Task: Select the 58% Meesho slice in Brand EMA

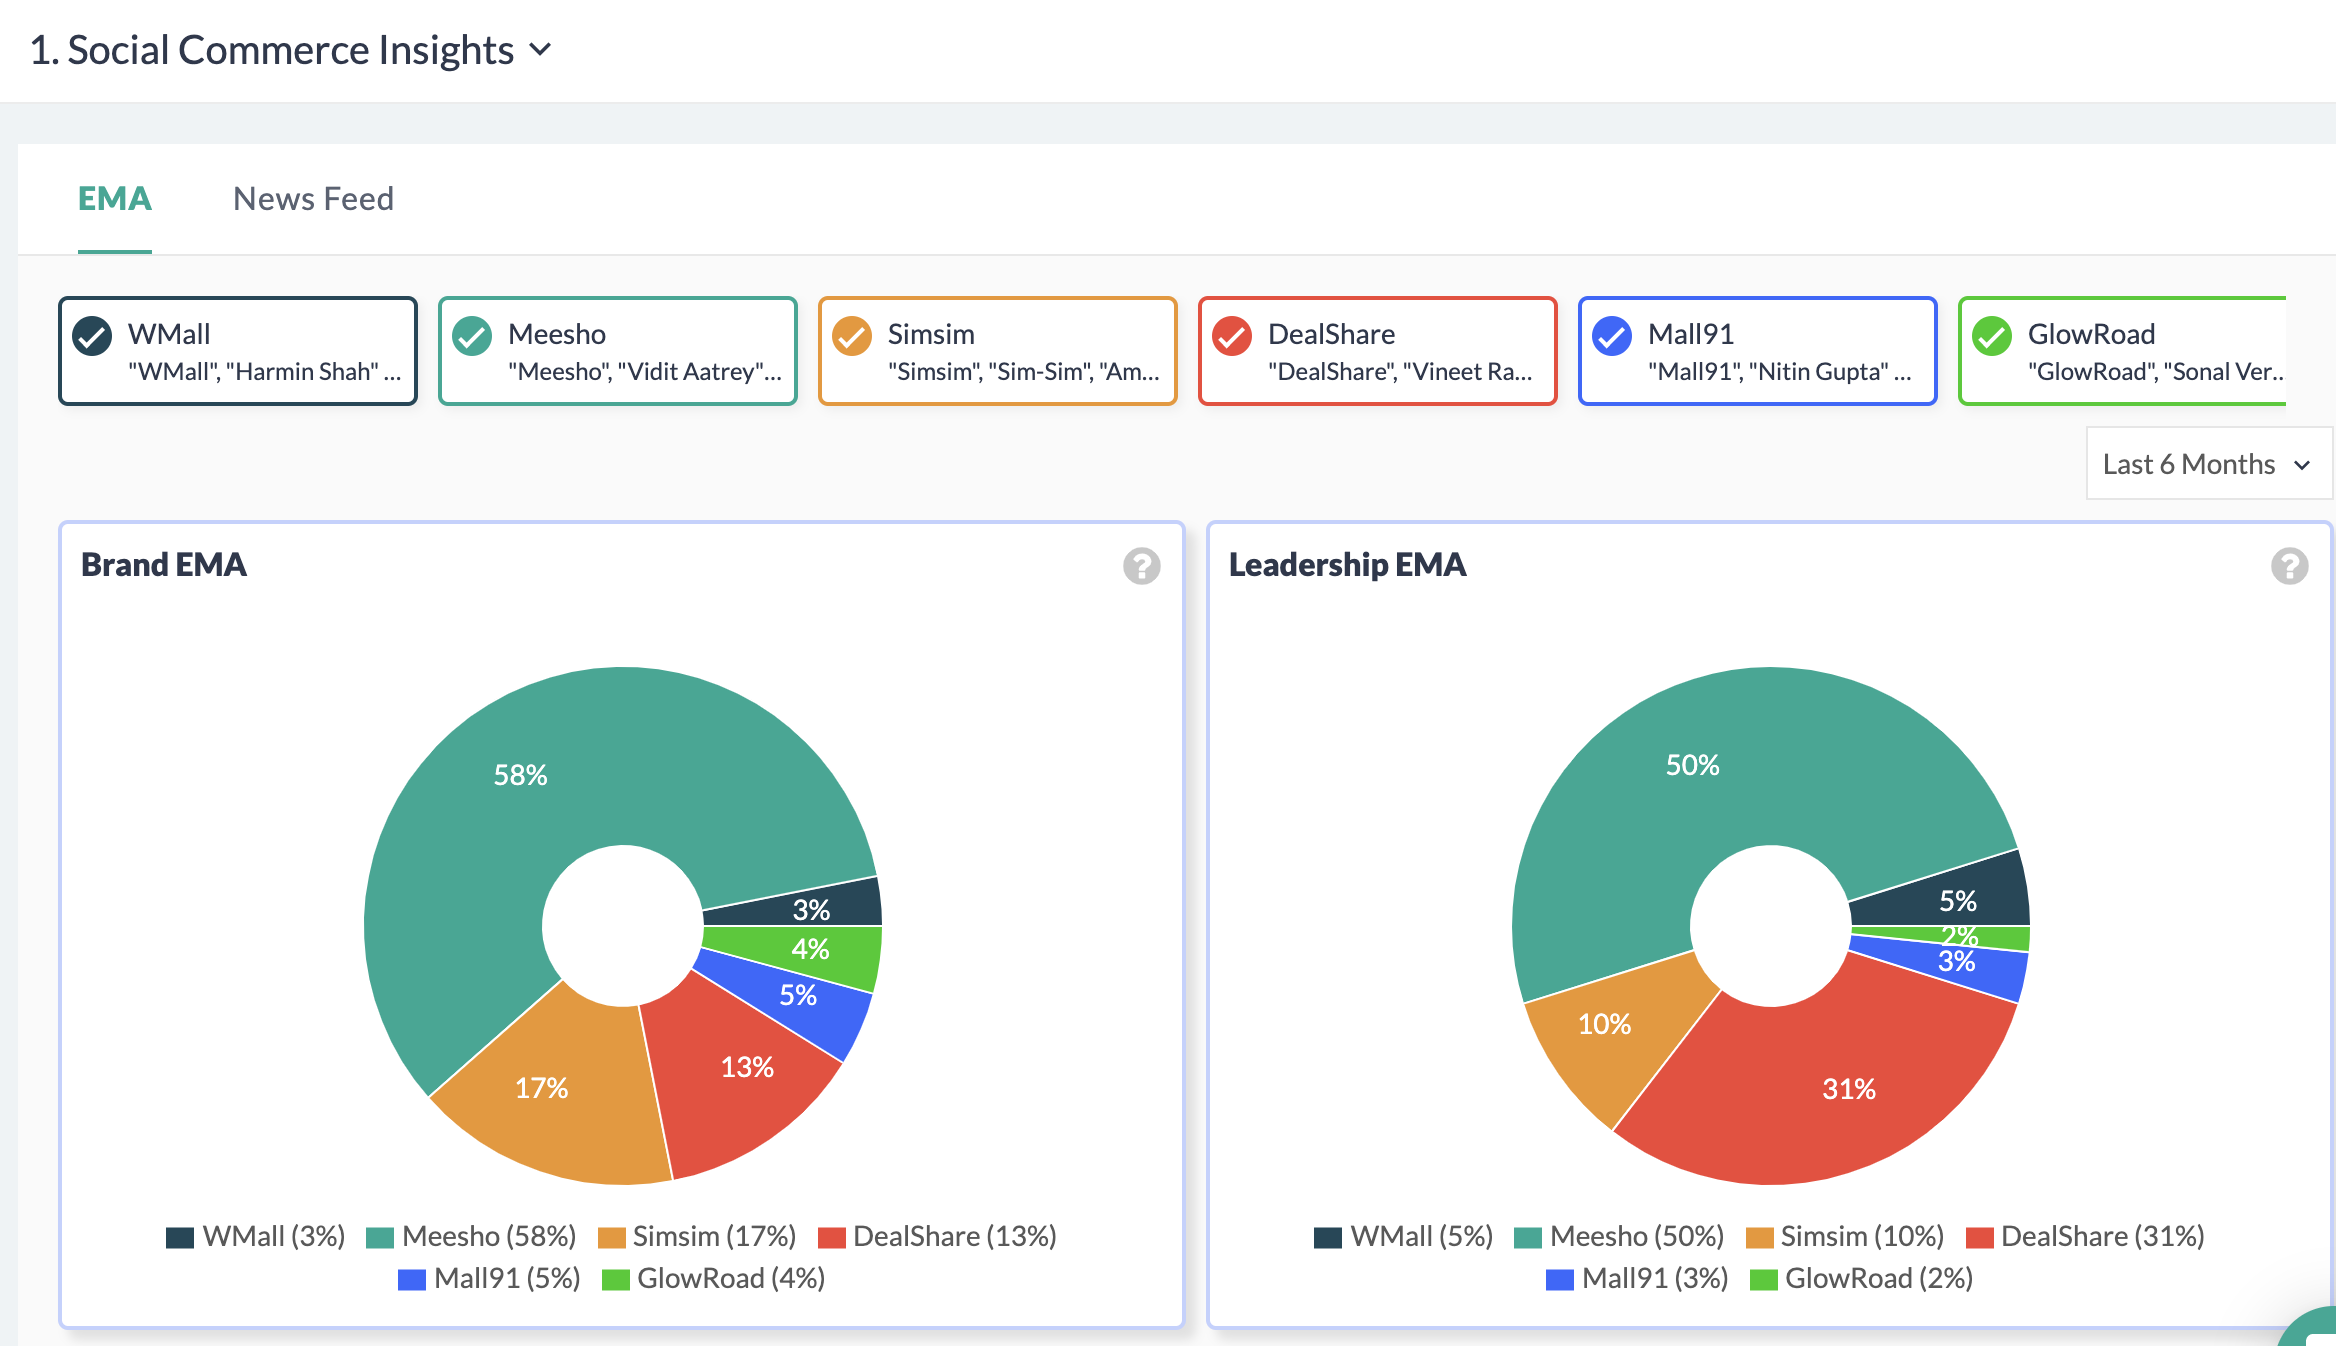Action: point(520,776)
